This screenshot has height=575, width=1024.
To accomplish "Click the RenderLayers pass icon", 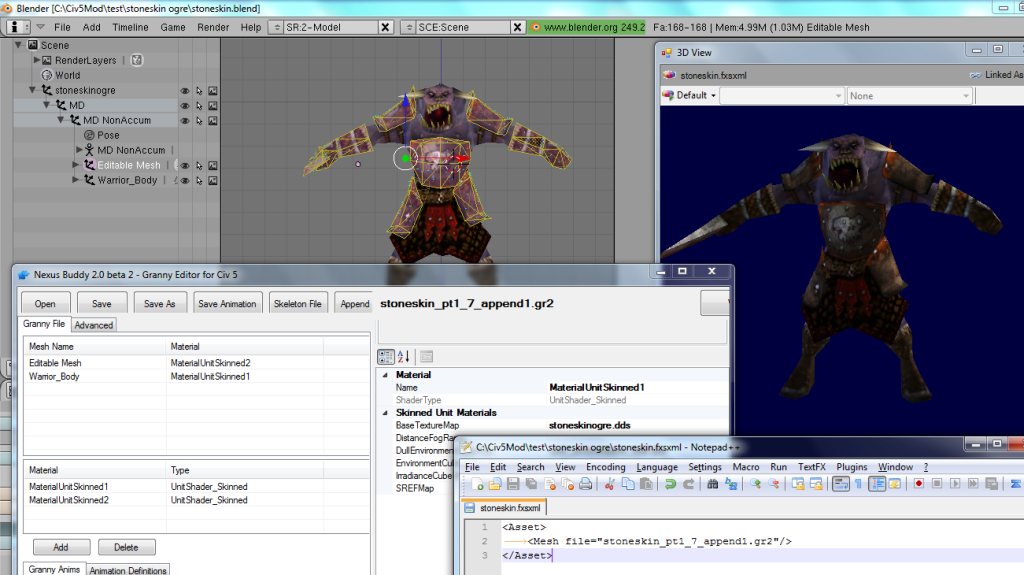I will [136, 60].
